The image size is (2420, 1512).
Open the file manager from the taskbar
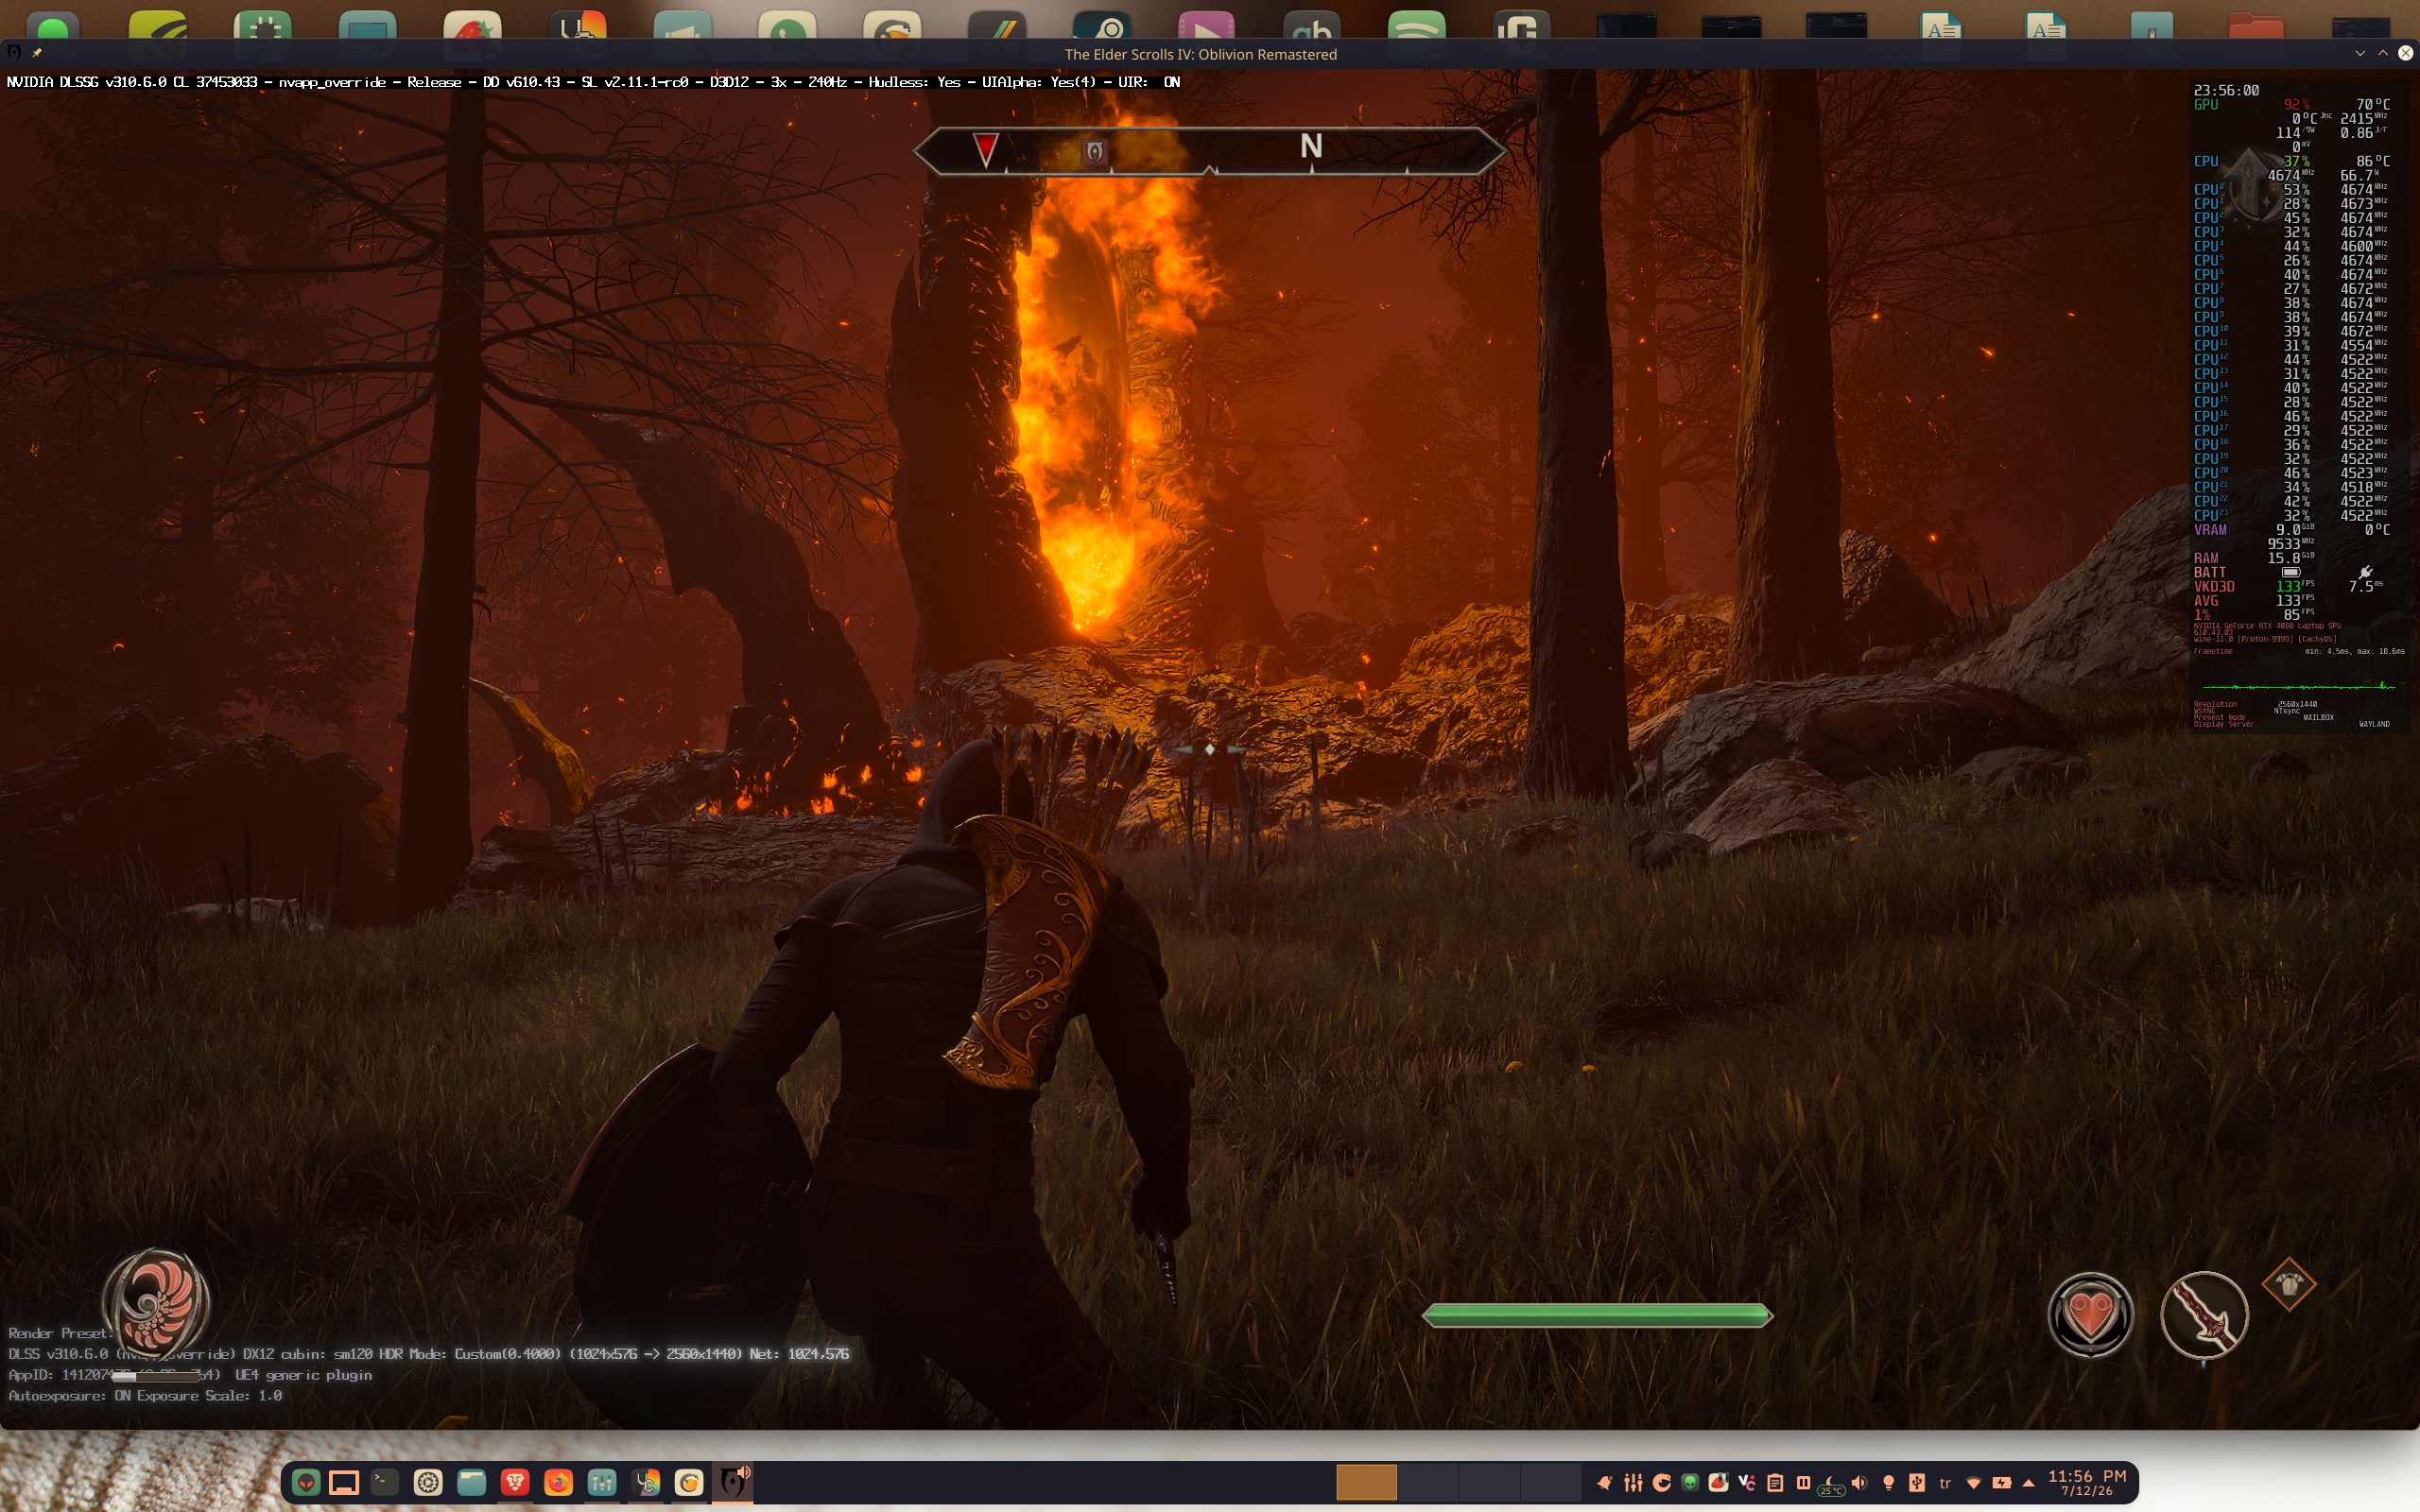[x=472, y=1482]
